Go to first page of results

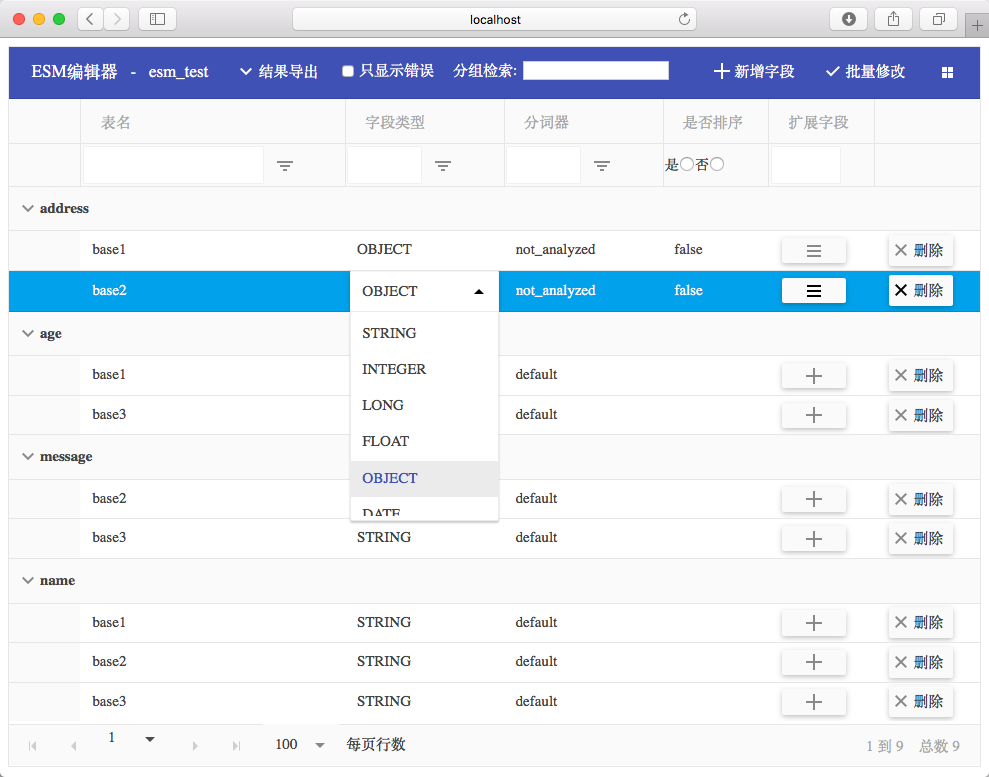[32, 745]
